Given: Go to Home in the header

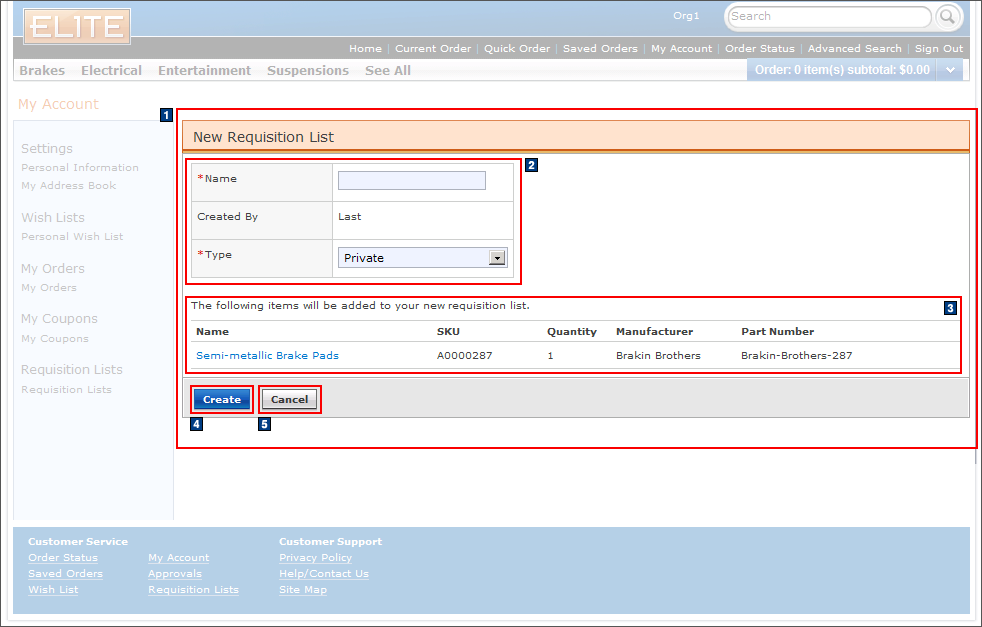Looking at the screenshot, I should [365, 48].
